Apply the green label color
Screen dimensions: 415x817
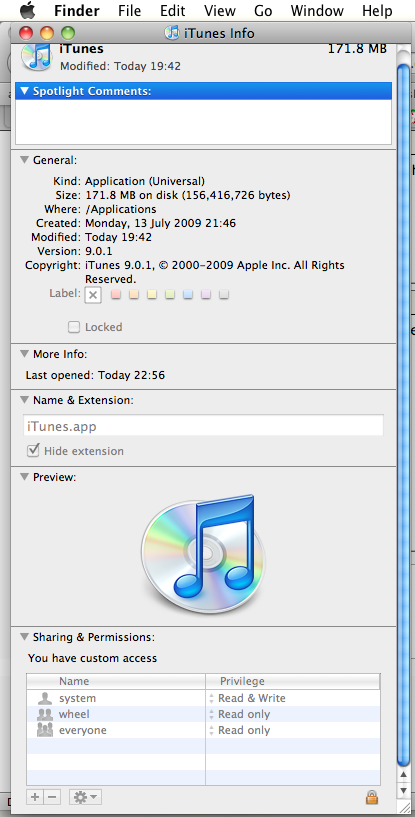coord(169,295)
